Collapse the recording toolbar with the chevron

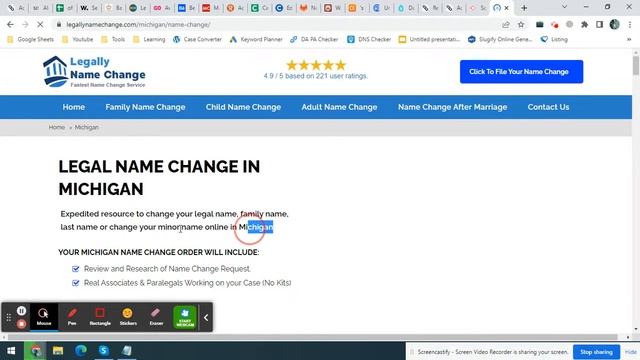[206, 318]
